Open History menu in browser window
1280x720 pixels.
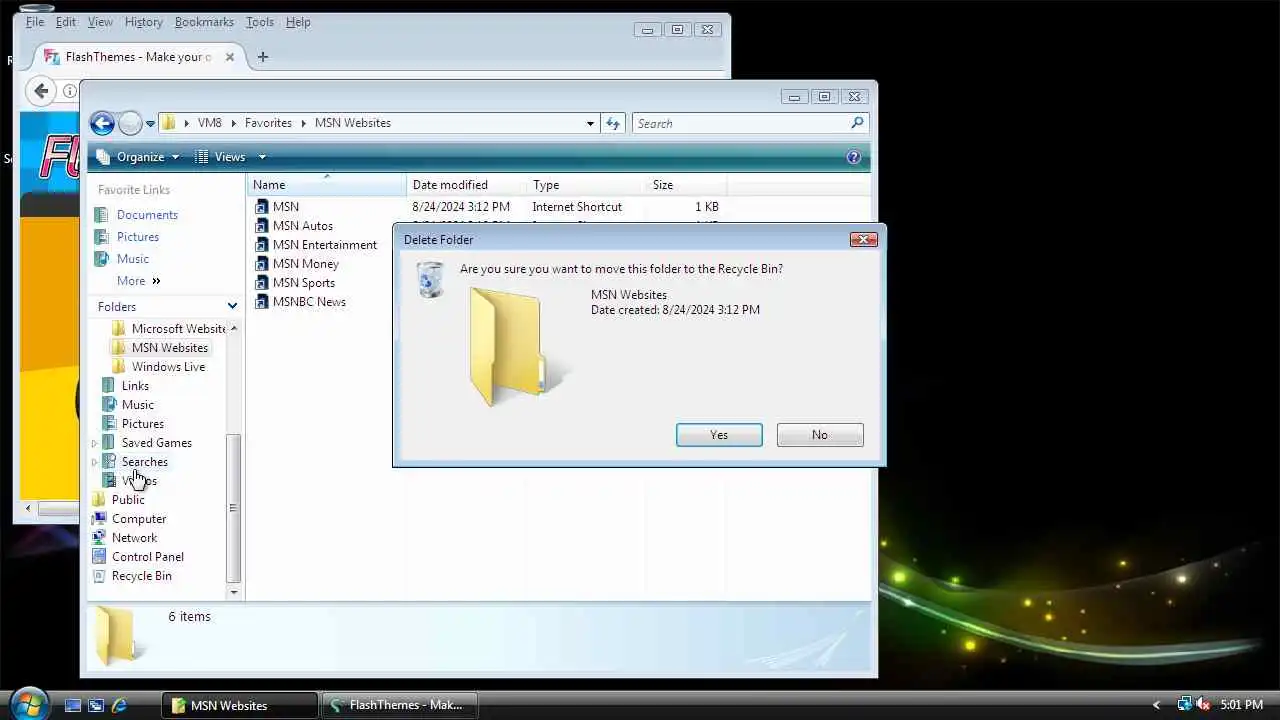point(143,22)
